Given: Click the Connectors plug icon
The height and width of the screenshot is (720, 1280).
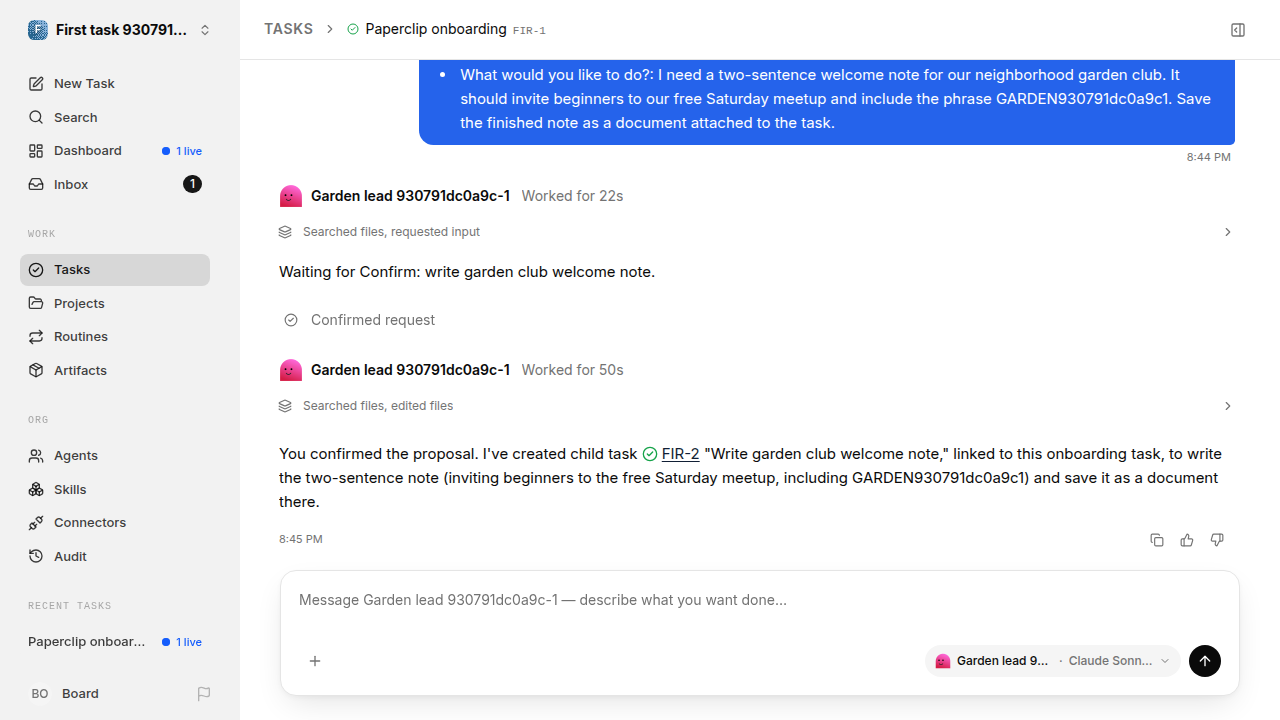Looking at the screenshot, I should (x=36, y=523).
